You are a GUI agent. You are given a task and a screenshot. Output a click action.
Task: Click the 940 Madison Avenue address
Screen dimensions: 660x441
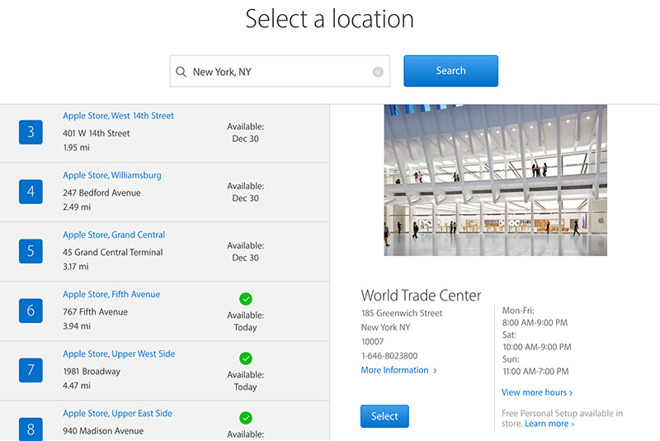(103, 431)
